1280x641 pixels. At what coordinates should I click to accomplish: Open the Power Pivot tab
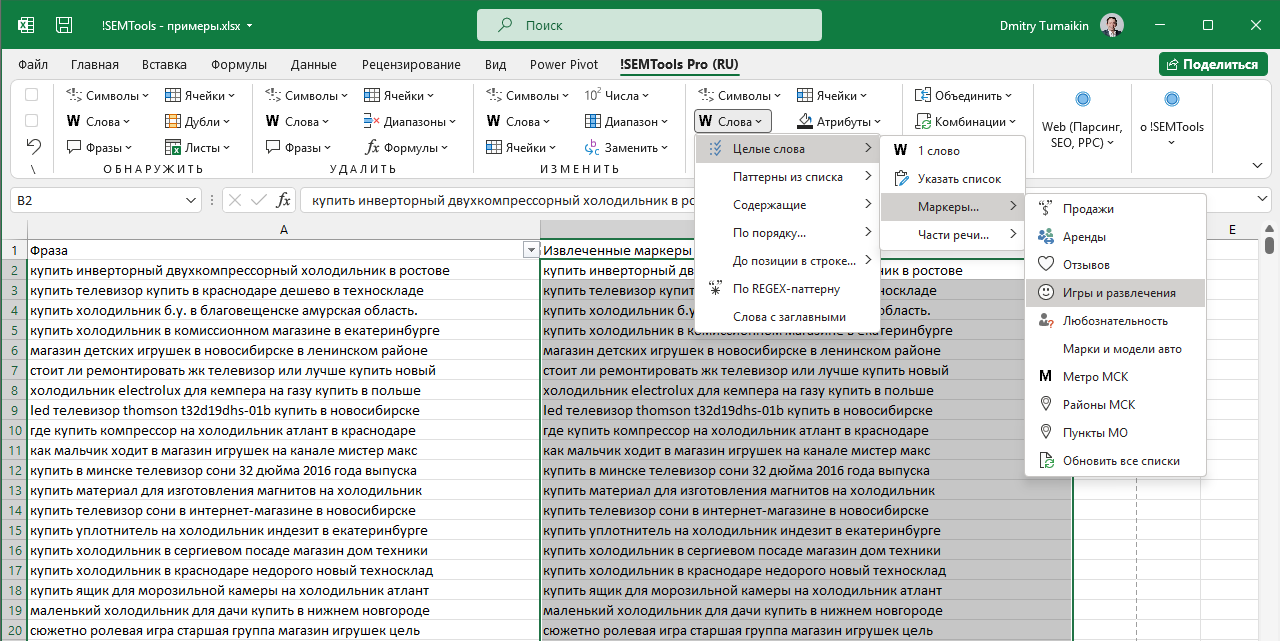click(564, 64)
